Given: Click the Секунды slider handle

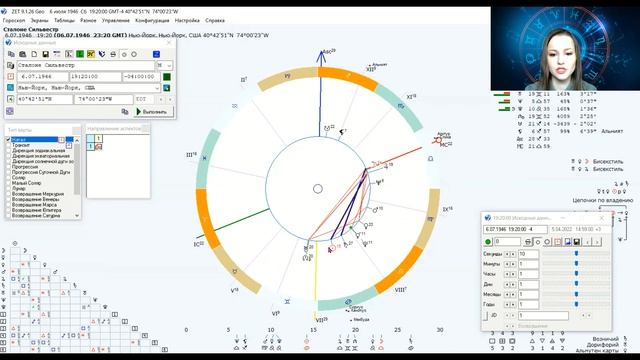Looking at the screenshot, I should click(x=576, y=254).
